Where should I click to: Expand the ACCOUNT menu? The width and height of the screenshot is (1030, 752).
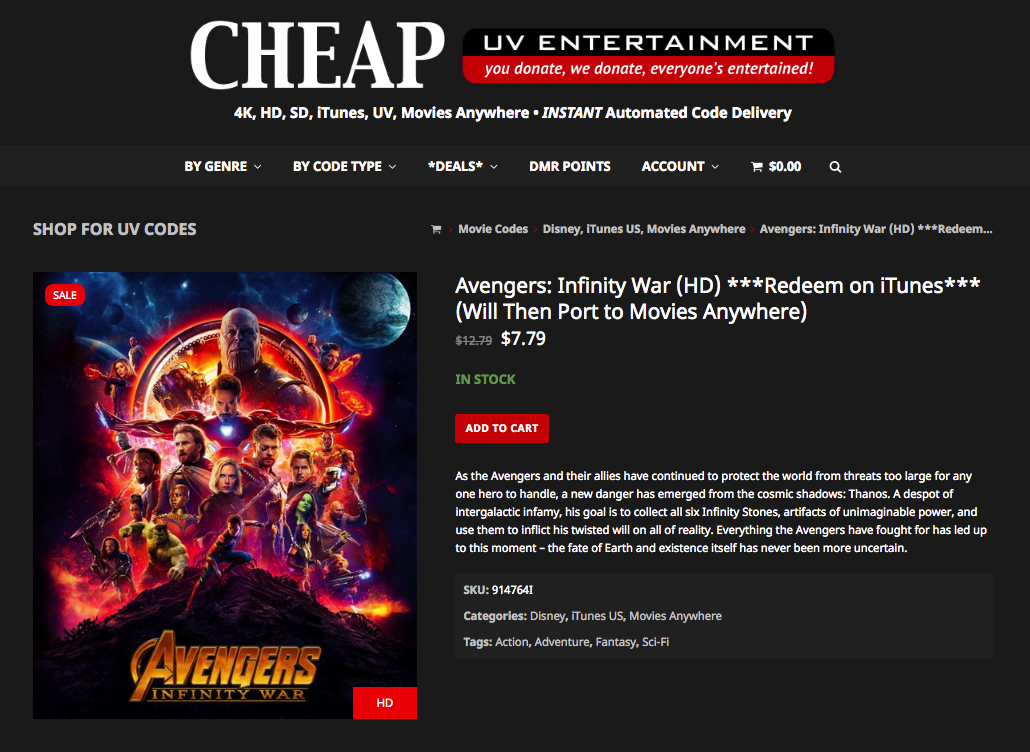(680, 166)
